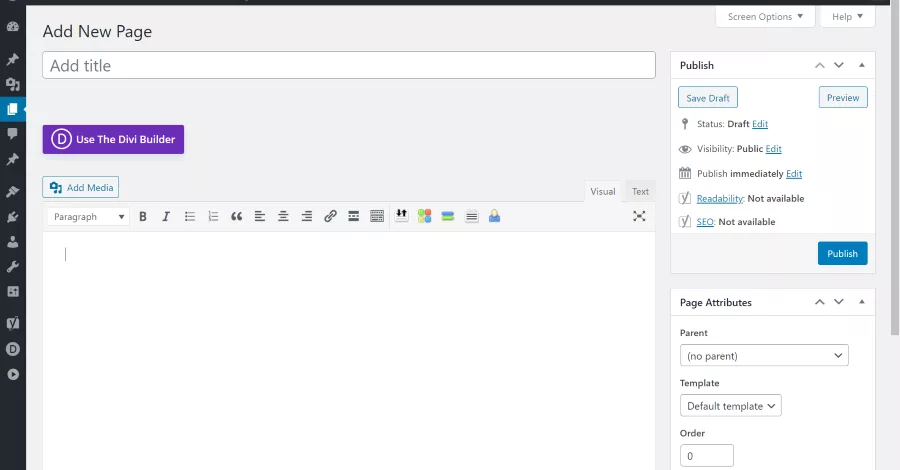
Task: Edit the Public visibility setting
Action: [773, 149]
